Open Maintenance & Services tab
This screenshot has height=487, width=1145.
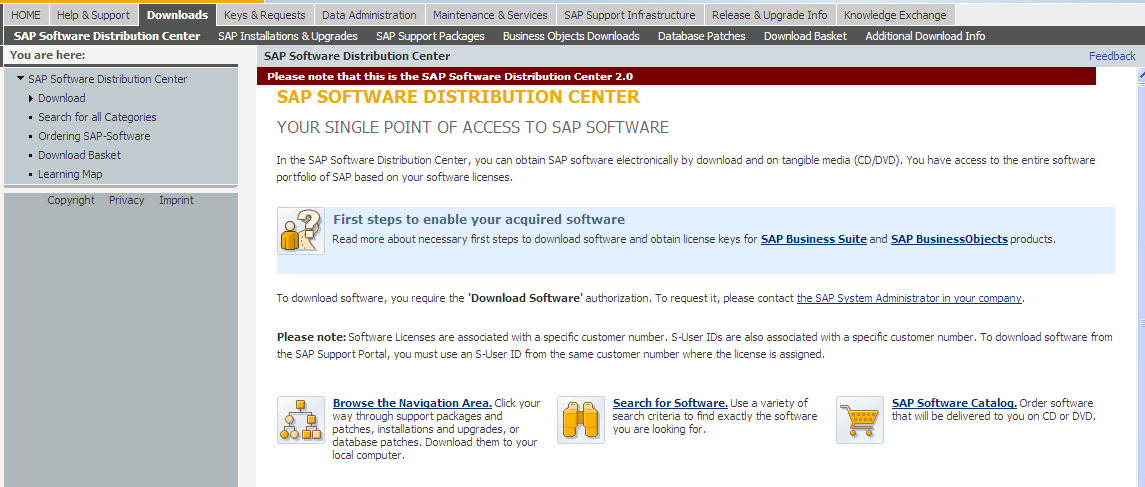point(490,15)
